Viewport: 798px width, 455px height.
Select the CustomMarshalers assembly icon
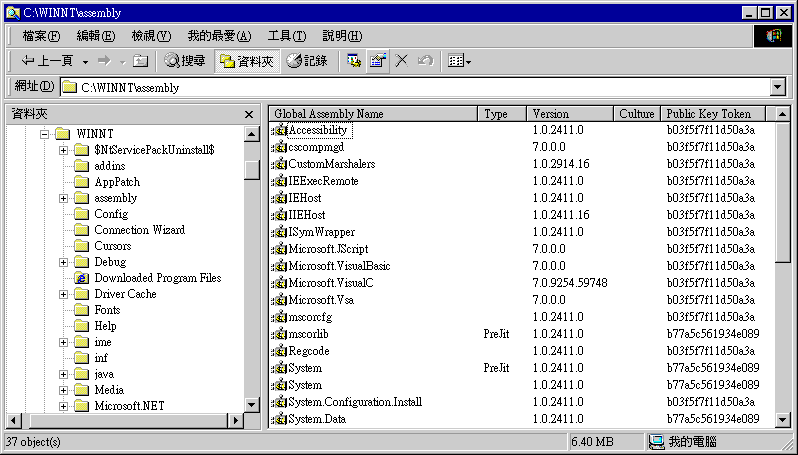point(279,164)
